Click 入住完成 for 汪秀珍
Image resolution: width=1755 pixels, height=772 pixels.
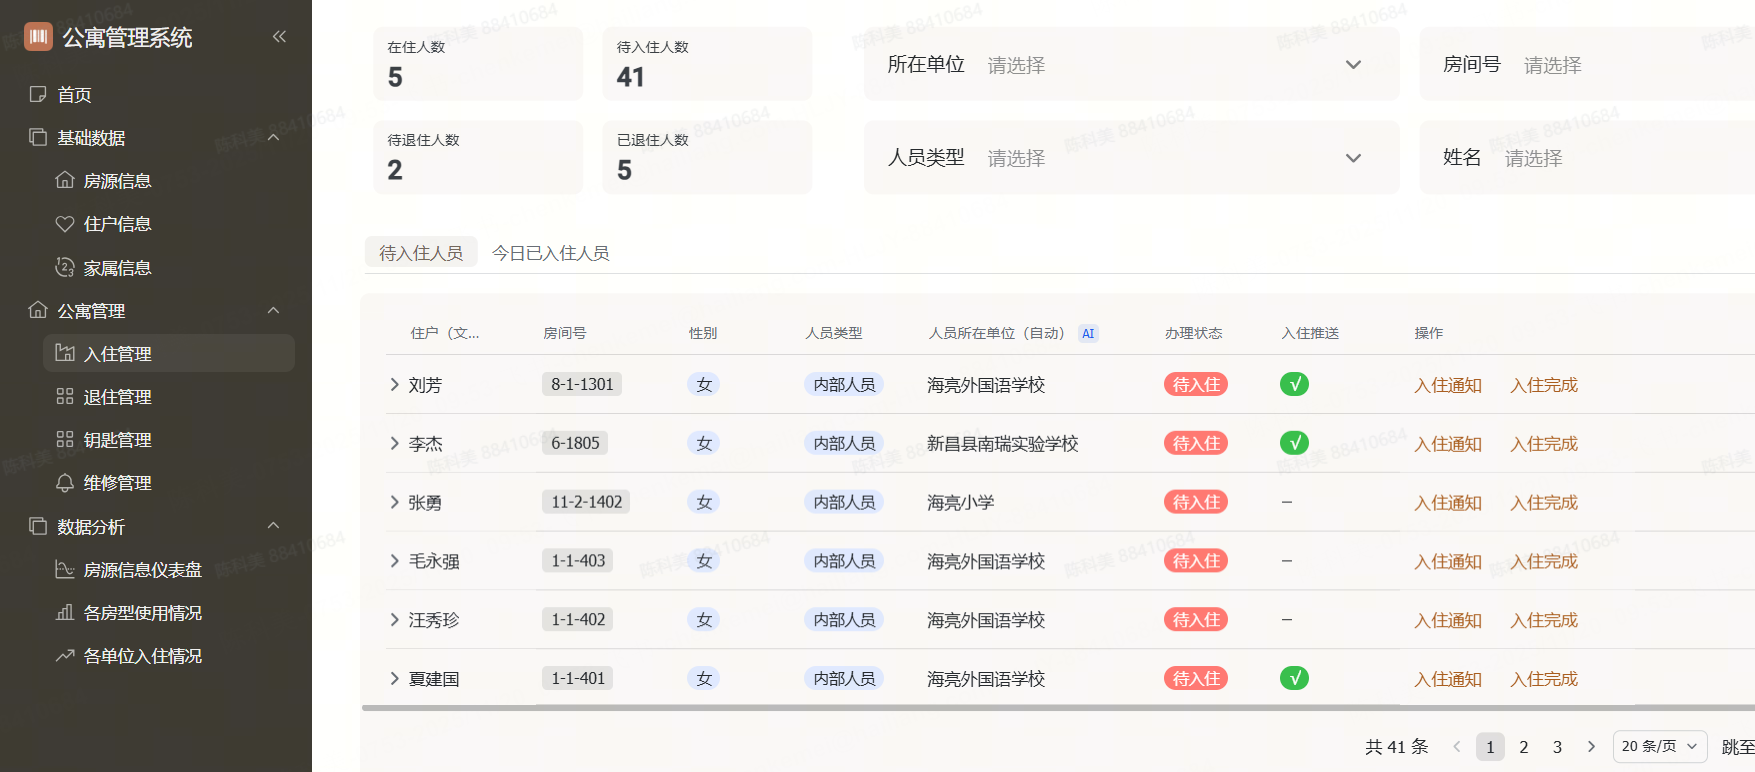pos(1543,621)
